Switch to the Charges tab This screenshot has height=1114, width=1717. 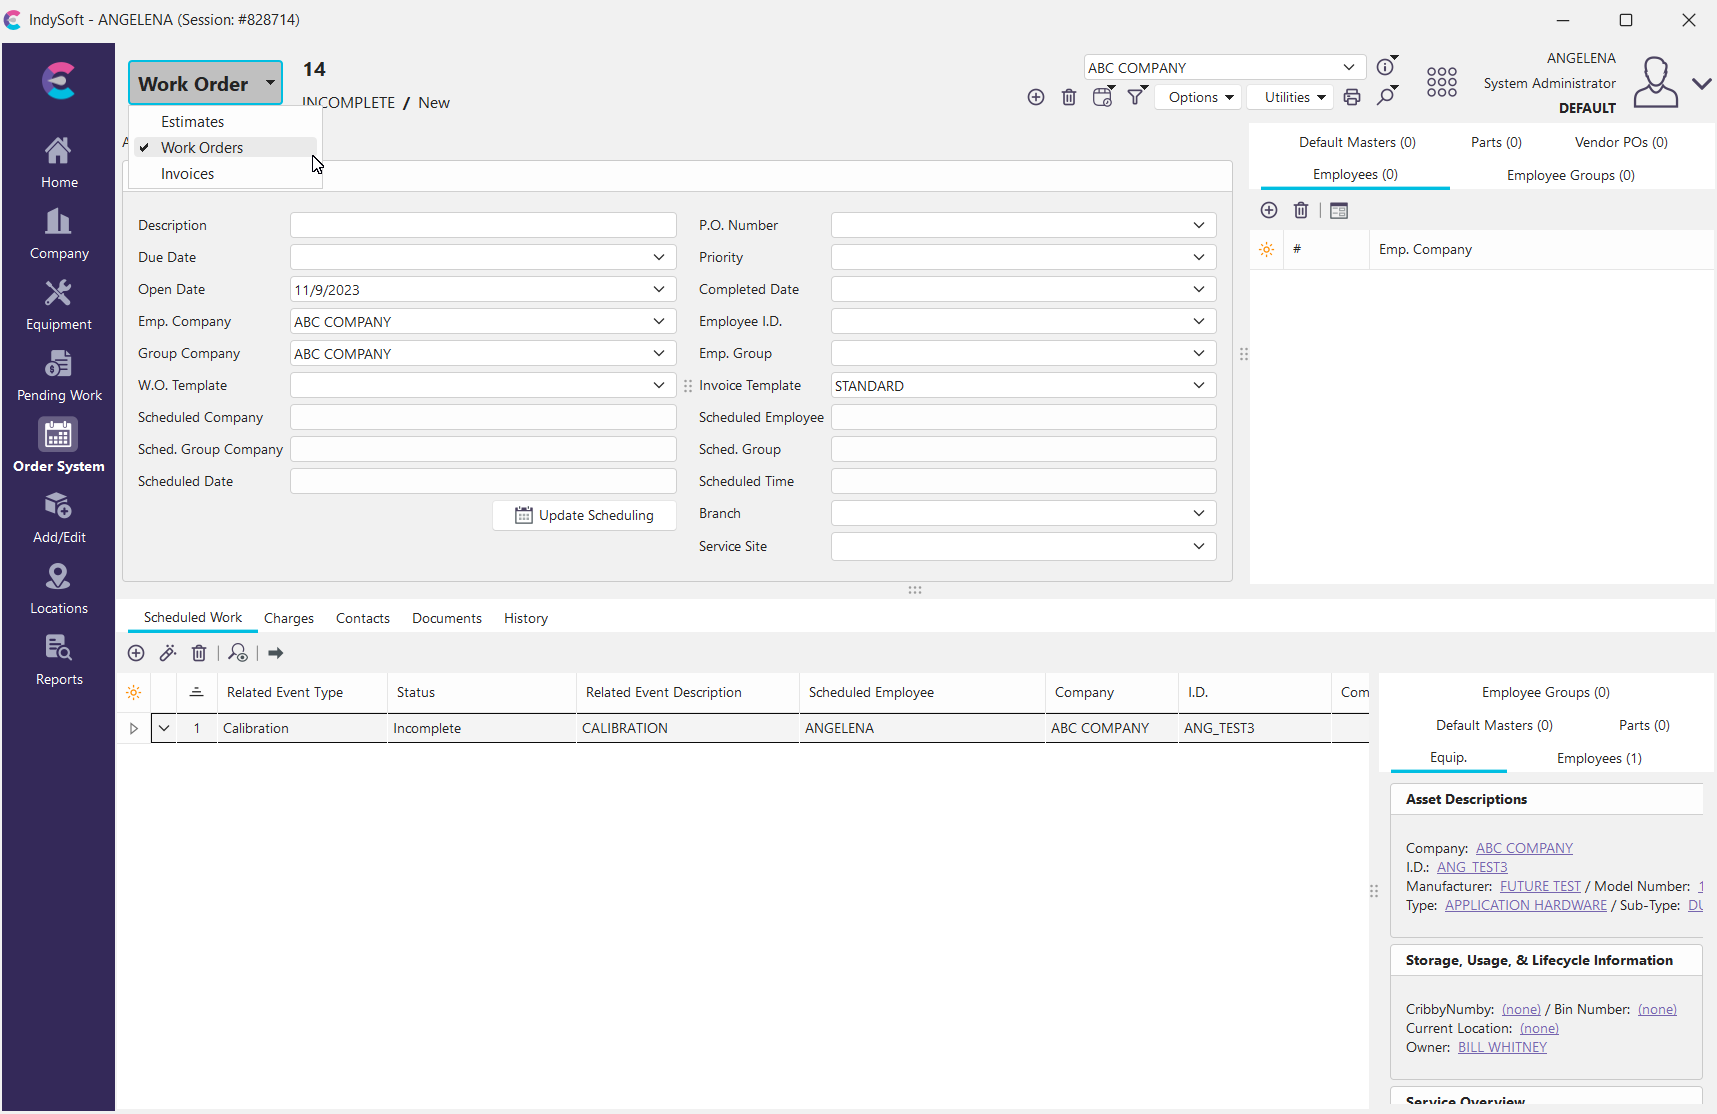[x=288, y=619]
